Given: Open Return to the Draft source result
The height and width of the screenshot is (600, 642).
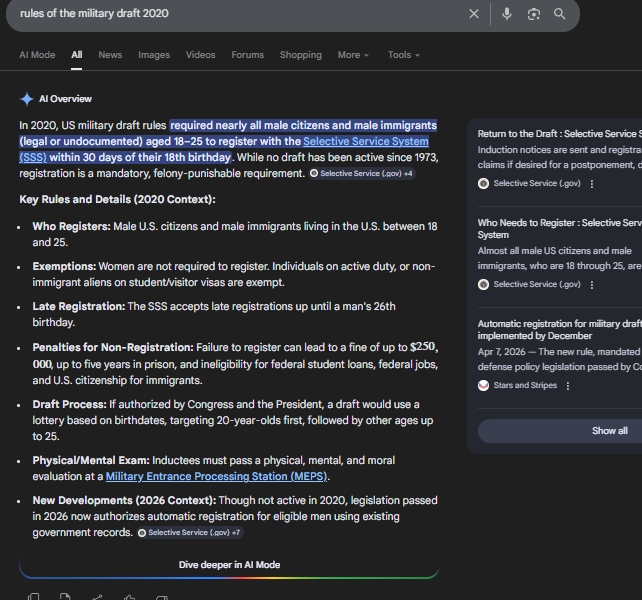Looking at the screenshot, I should (x=560, y=134).
